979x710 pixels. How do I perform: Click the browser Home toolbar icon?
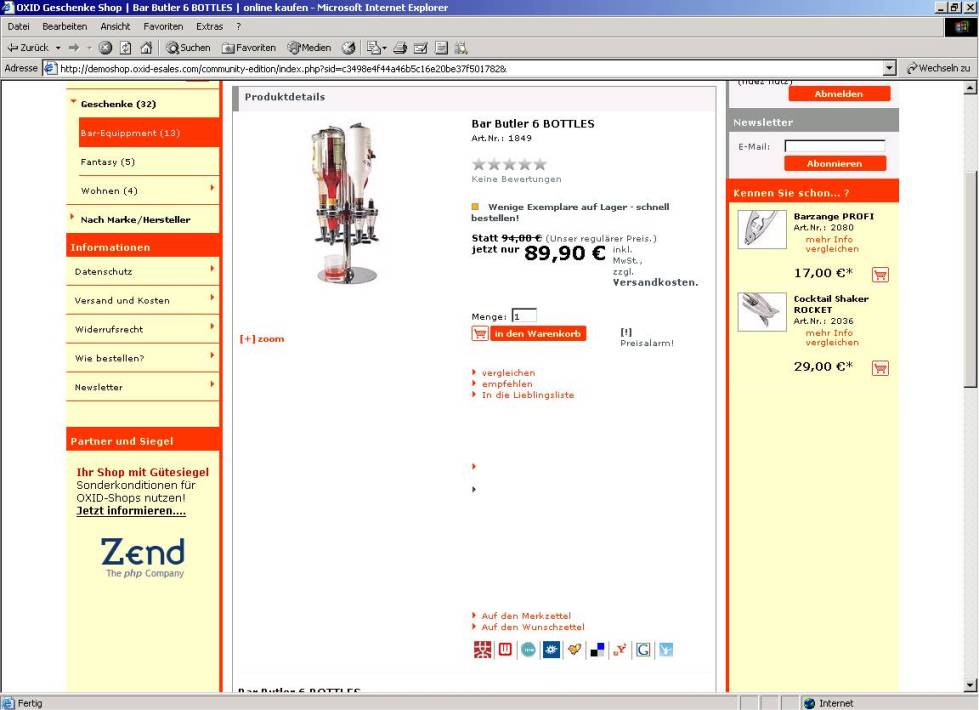[x=146, y=47]
